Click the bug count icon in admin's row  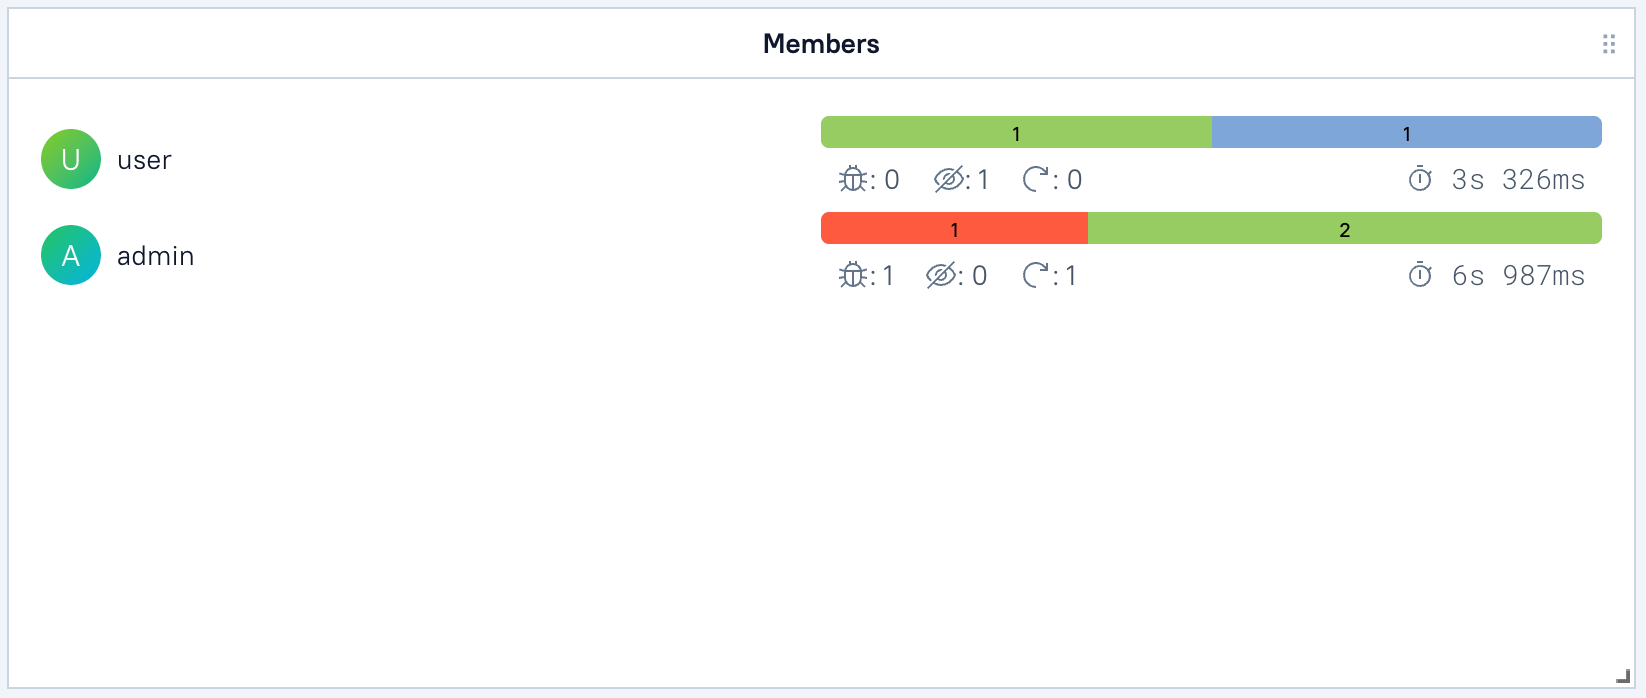[x=851, y=275]
